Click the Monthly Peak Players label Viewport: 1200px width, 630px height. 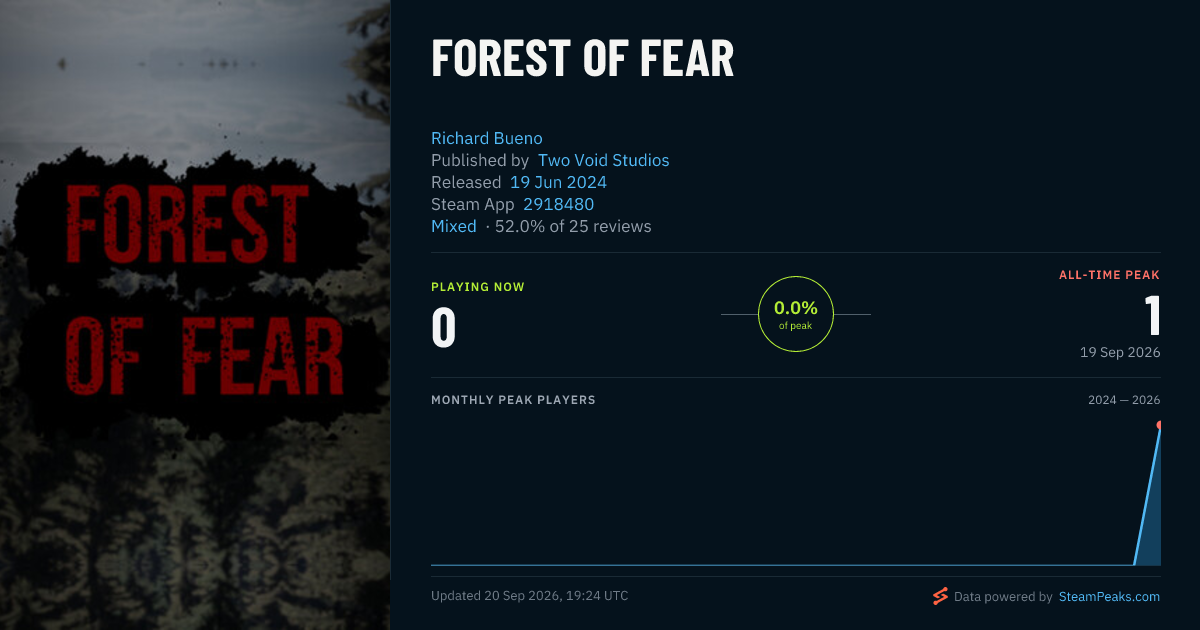point(513,400)
